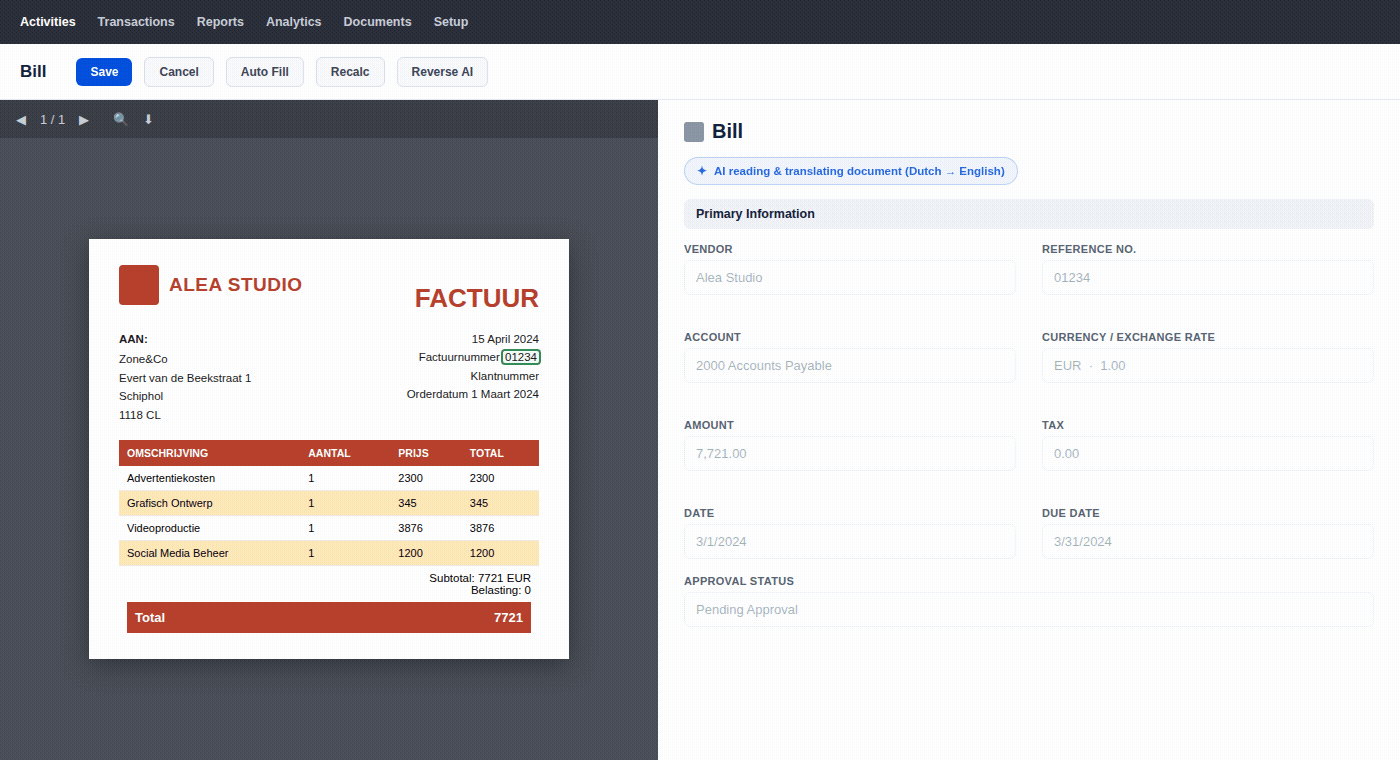Viewport: 1400px width, 760px height.
Task: Click the Orderdatum 1 Maart 2024 line
Action: 473,394
